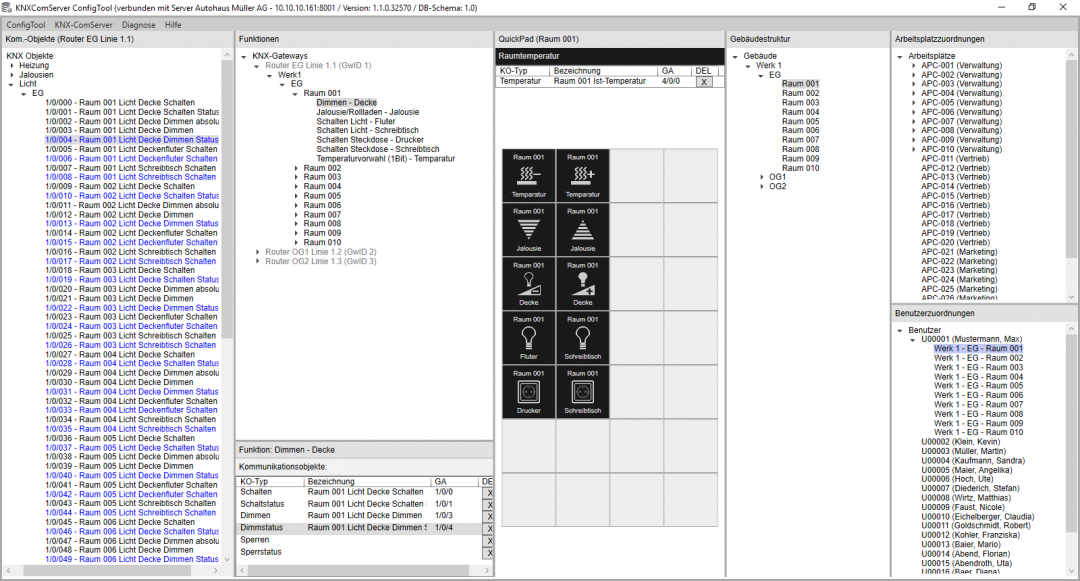Select user U00002 (Klein, Kevin)
This screenshot has width=1080, height=581.
click(959, 441)
